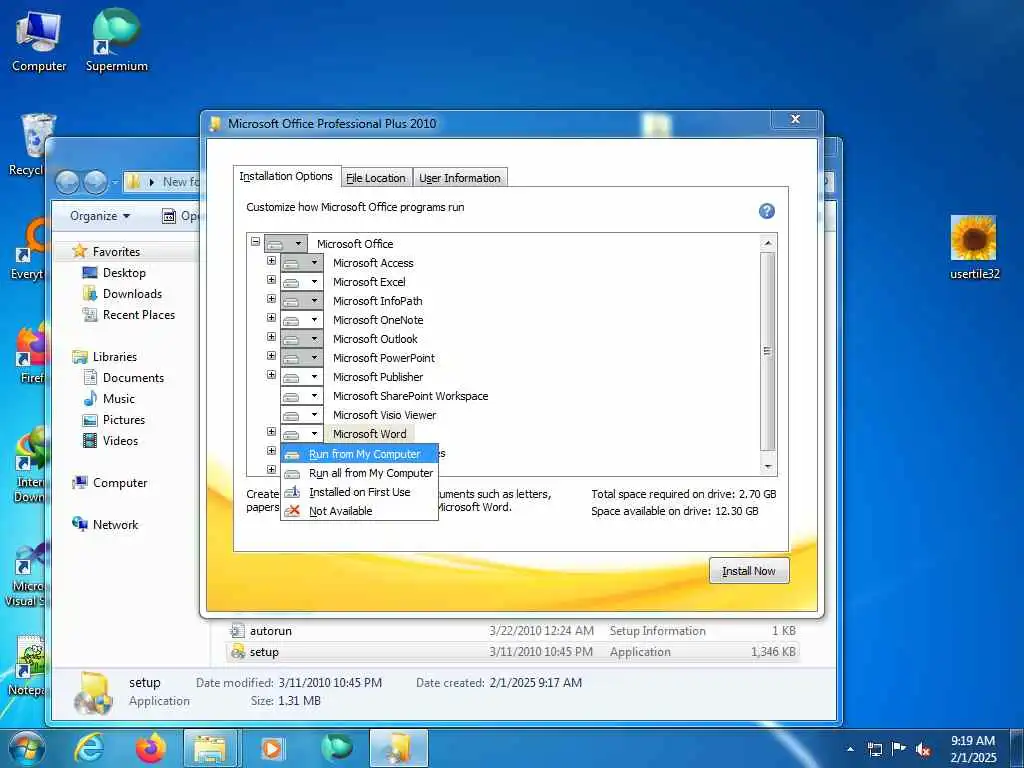Switch to Windows Explorer taskbar button

(212, 748)
